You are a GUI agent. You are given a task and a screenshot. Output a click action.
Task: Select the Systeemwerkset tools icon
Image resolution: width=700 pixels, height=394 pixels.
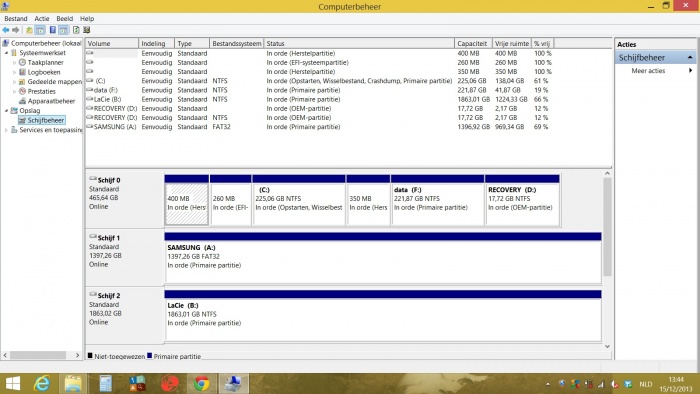pos(14,53)
